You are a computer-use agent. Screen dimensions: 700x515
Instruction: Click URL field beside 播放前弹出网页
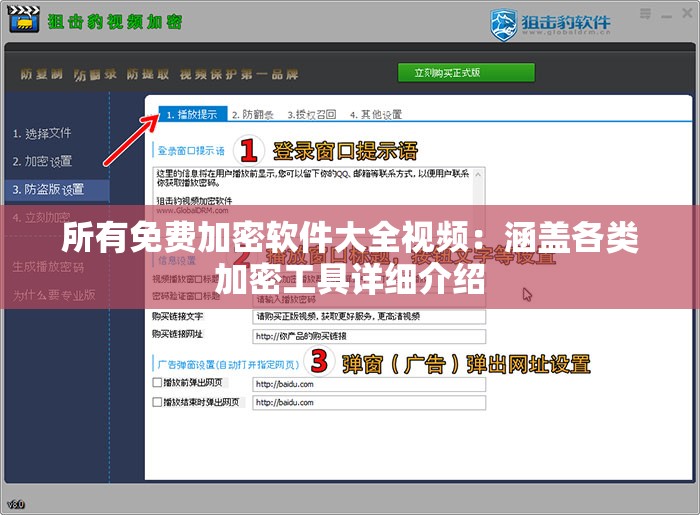tap(369, 384)
